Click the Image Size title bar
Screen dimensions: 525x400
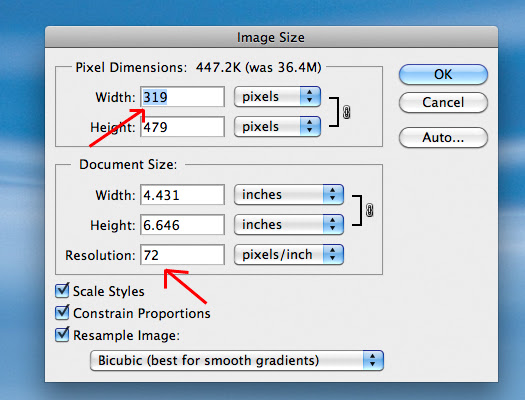[x=271, y=37]
